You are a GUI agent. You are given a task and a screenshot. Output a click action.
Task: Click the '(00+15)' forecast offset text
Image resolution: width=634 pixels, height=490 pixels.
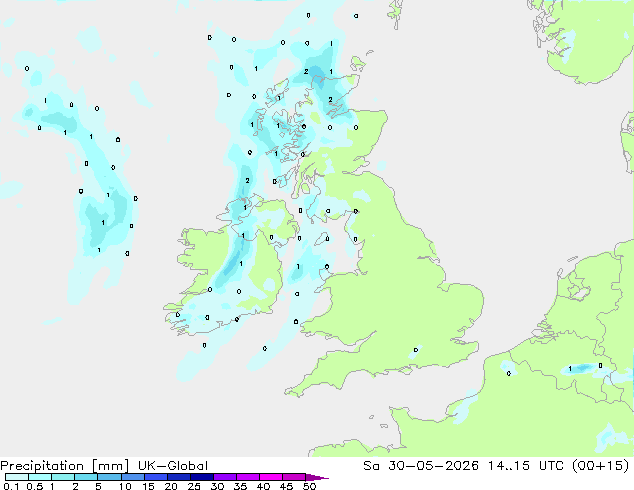pos(600,466)
